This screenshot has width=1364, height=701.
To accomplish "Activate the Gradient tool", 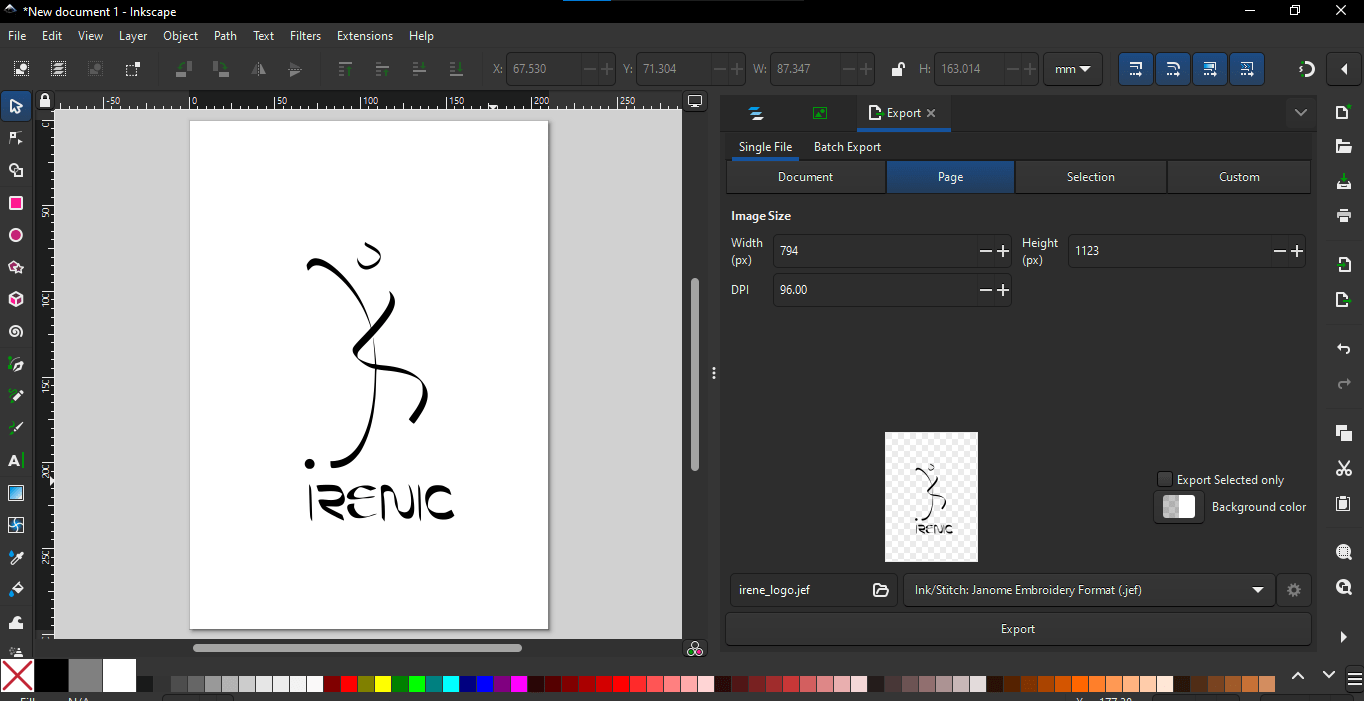I will coord(16,493).
